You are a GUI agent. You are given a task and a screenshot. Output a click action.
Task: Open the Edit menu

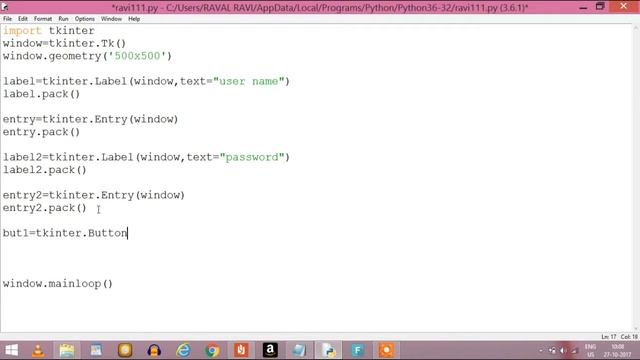tap(23, 19)
